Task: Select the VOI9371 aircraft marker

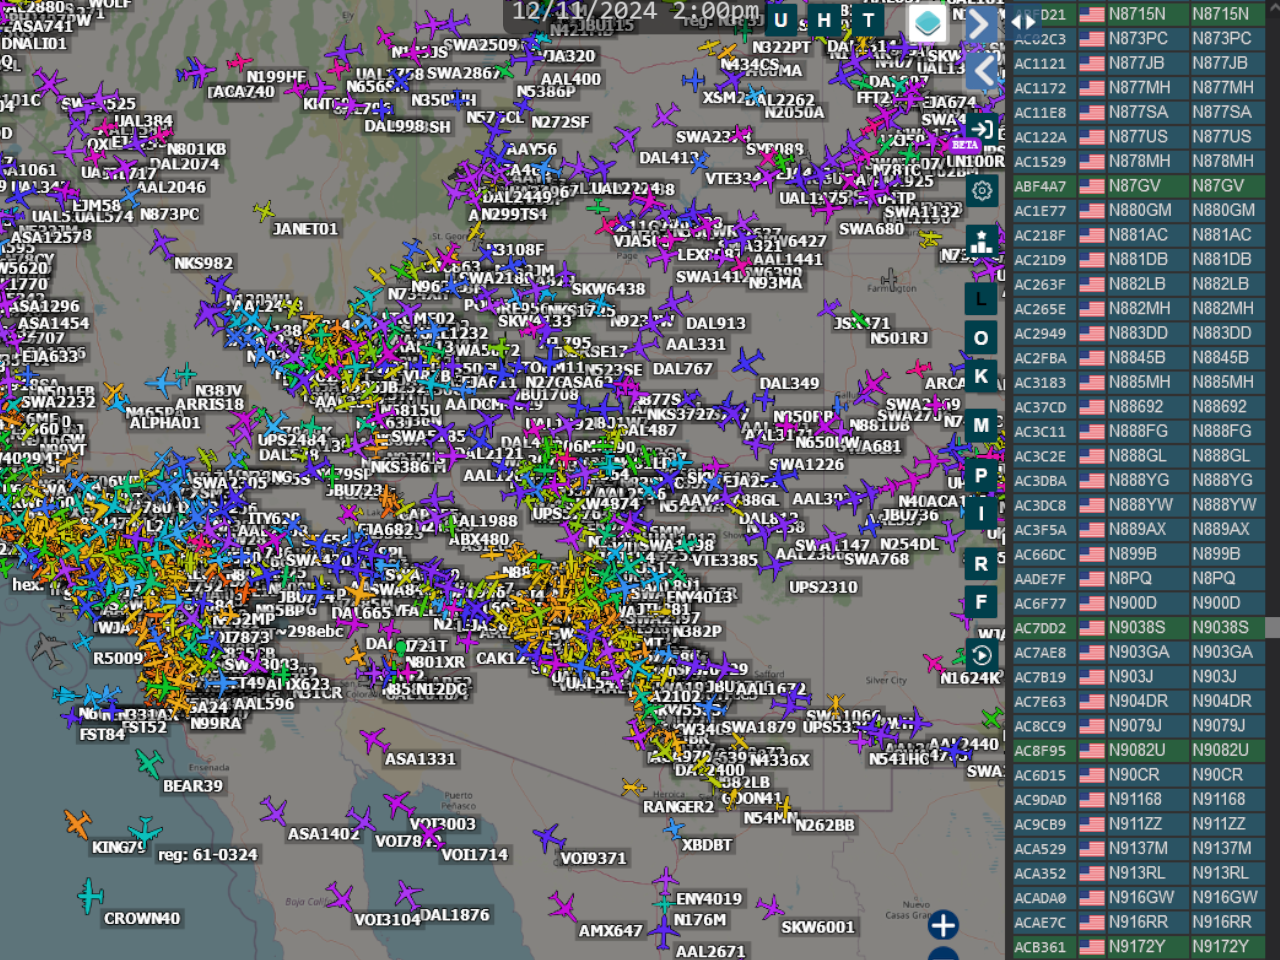Action: 548,837
